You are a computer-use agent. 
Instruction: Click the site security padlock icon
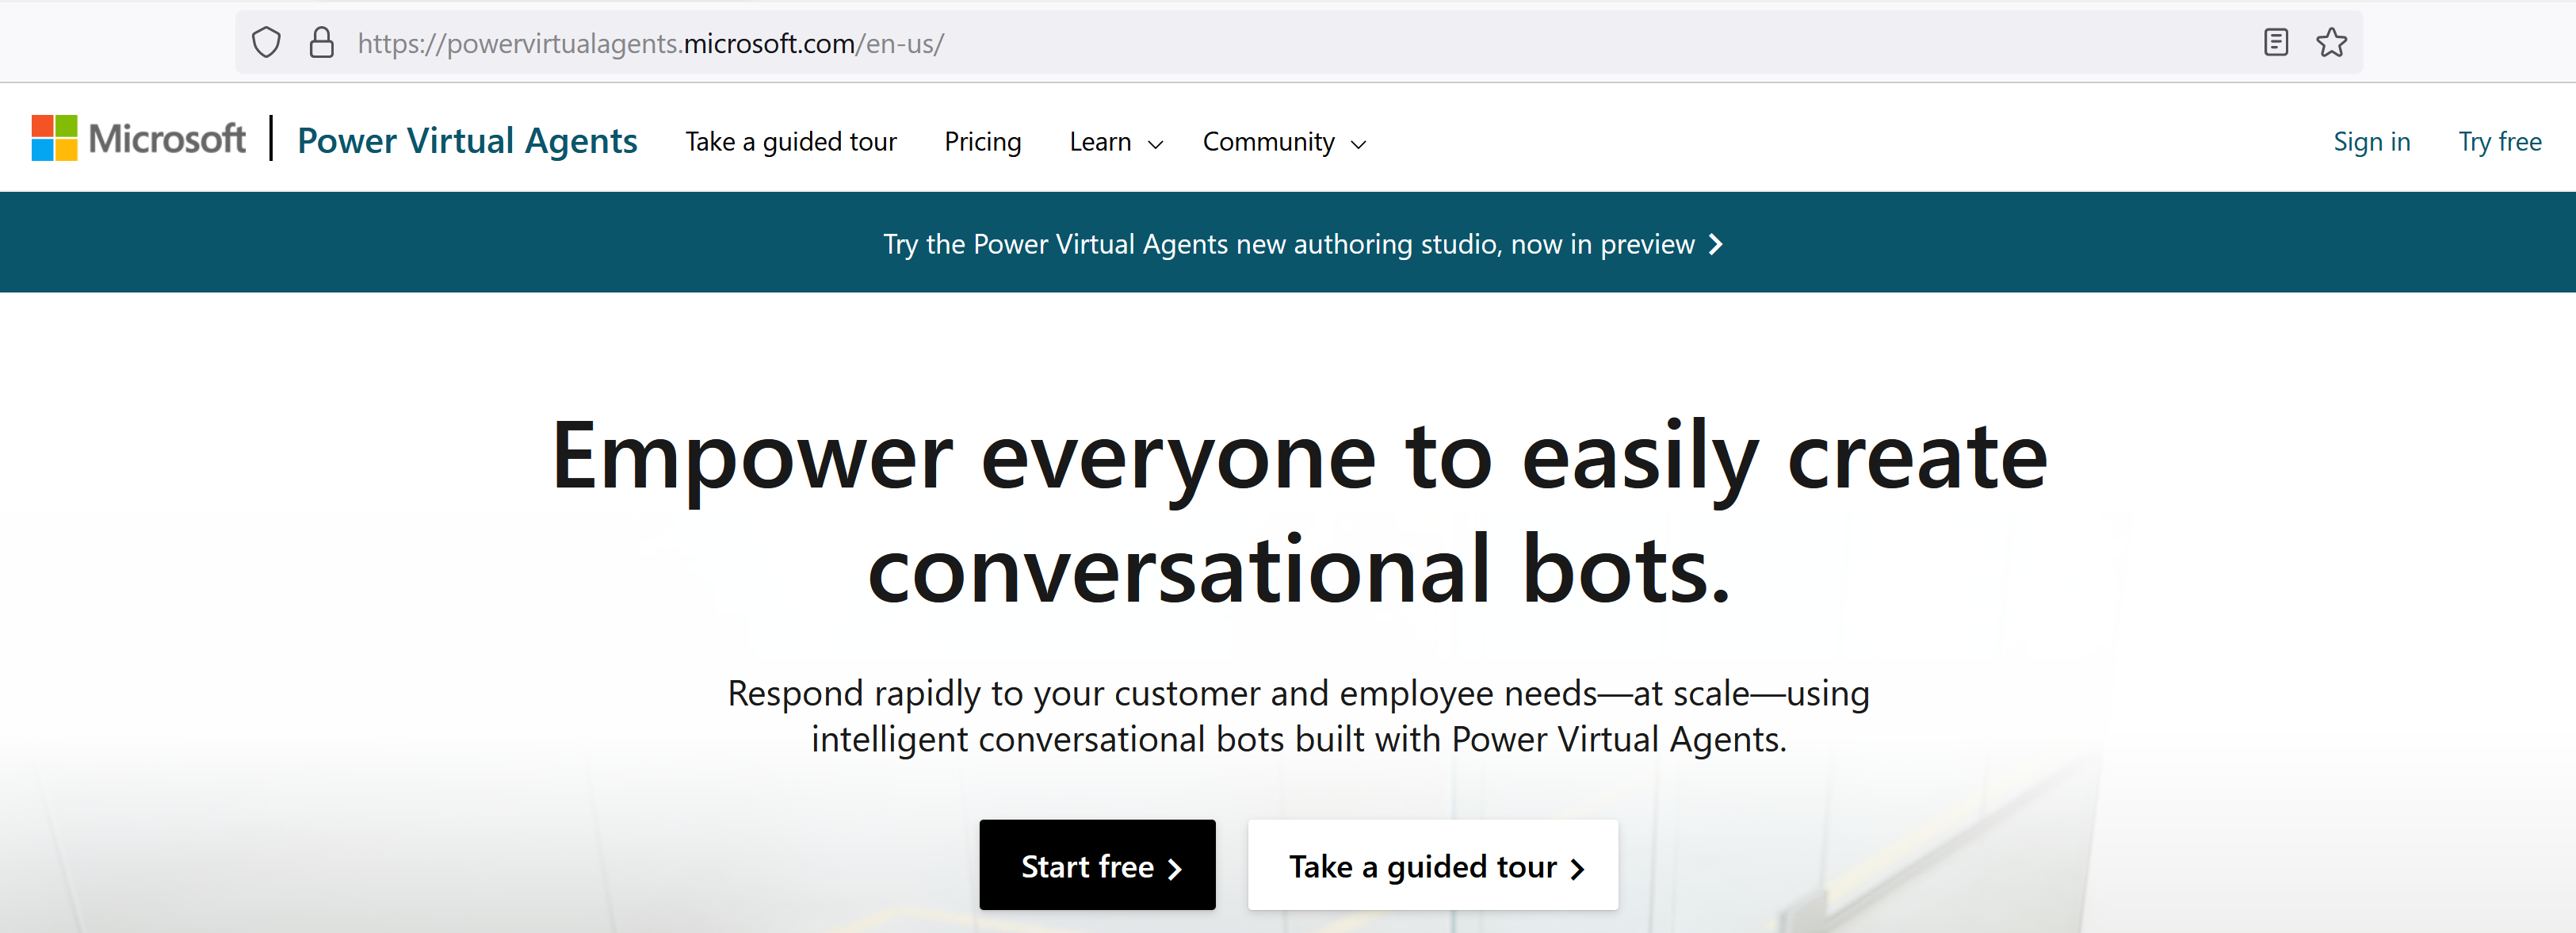pyautogui.click(x=321, y=43)
